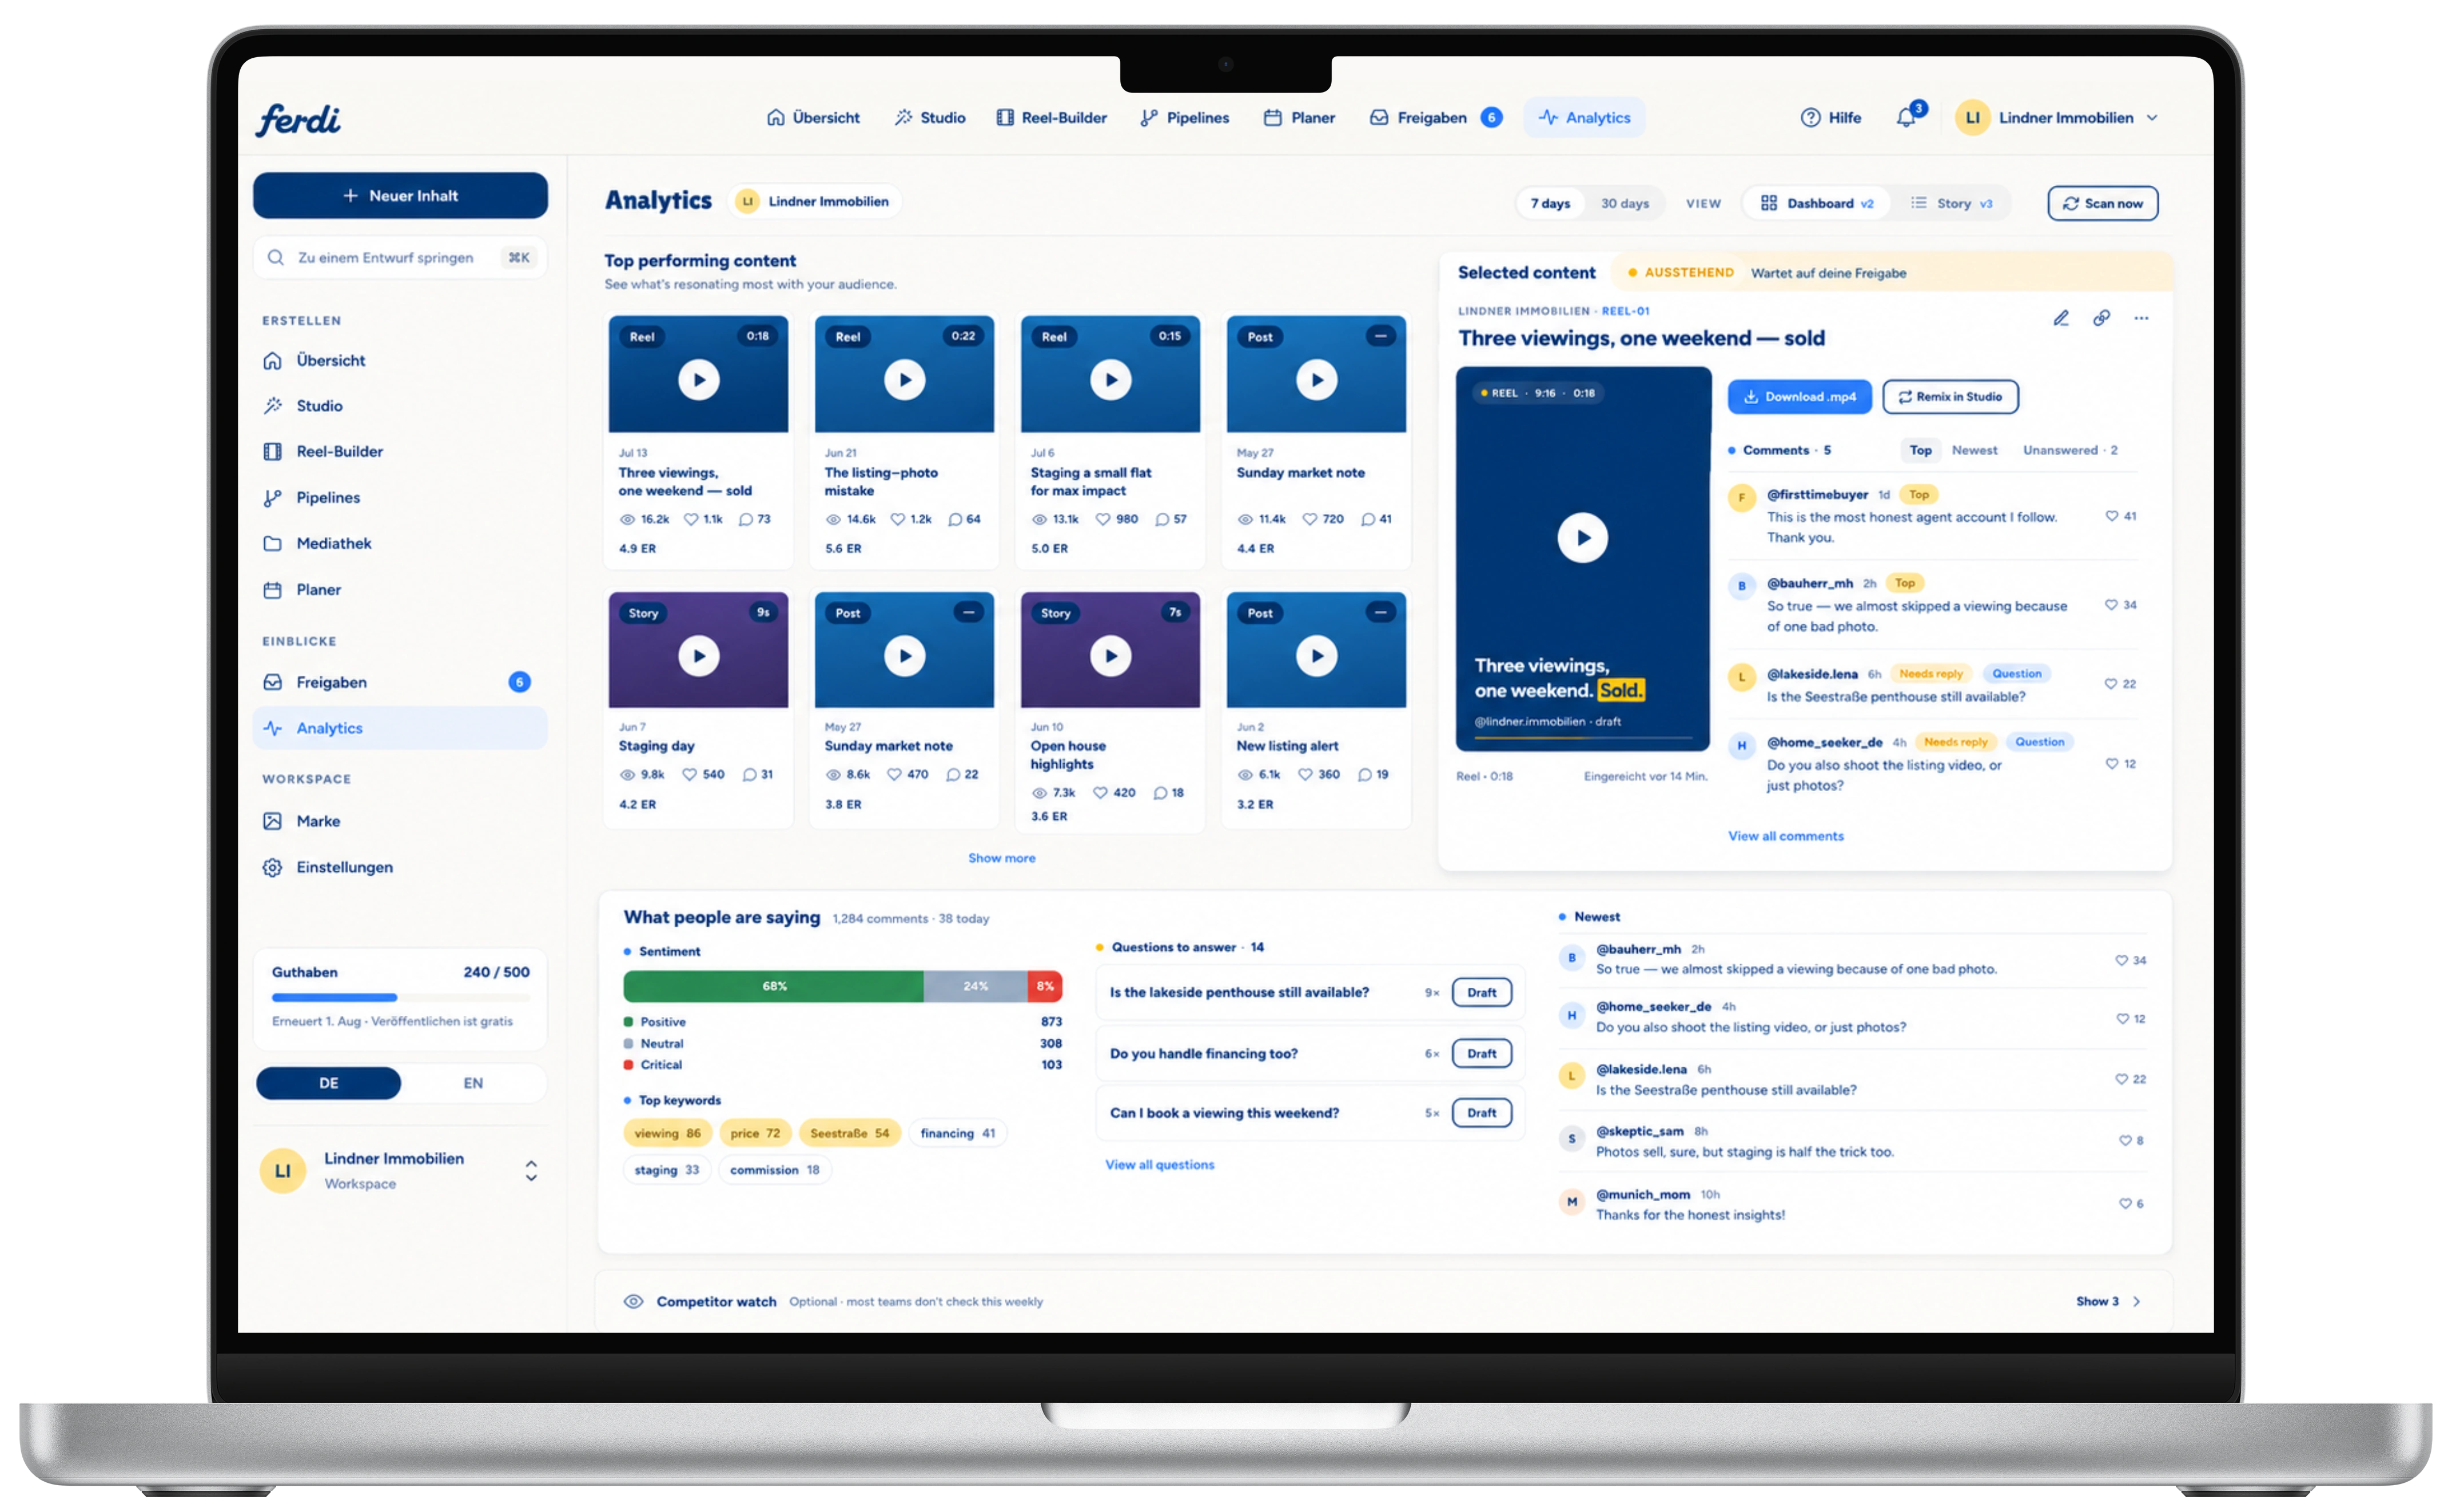Switch range to 7 days
2452x1512 pixels.
pos(1550,204)
